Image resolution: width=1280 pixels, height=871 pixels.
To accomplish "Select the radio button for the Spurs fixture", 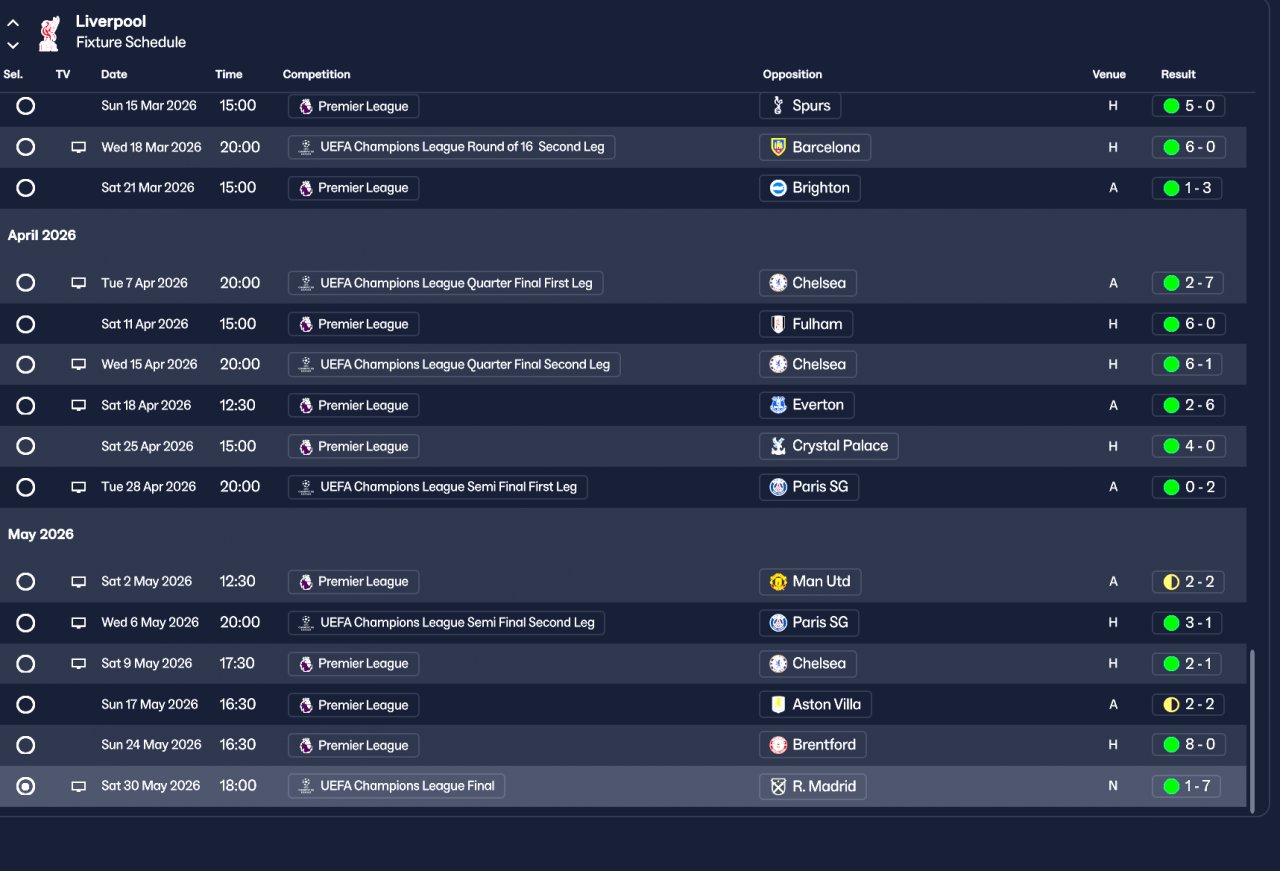I will click(26, 106).
